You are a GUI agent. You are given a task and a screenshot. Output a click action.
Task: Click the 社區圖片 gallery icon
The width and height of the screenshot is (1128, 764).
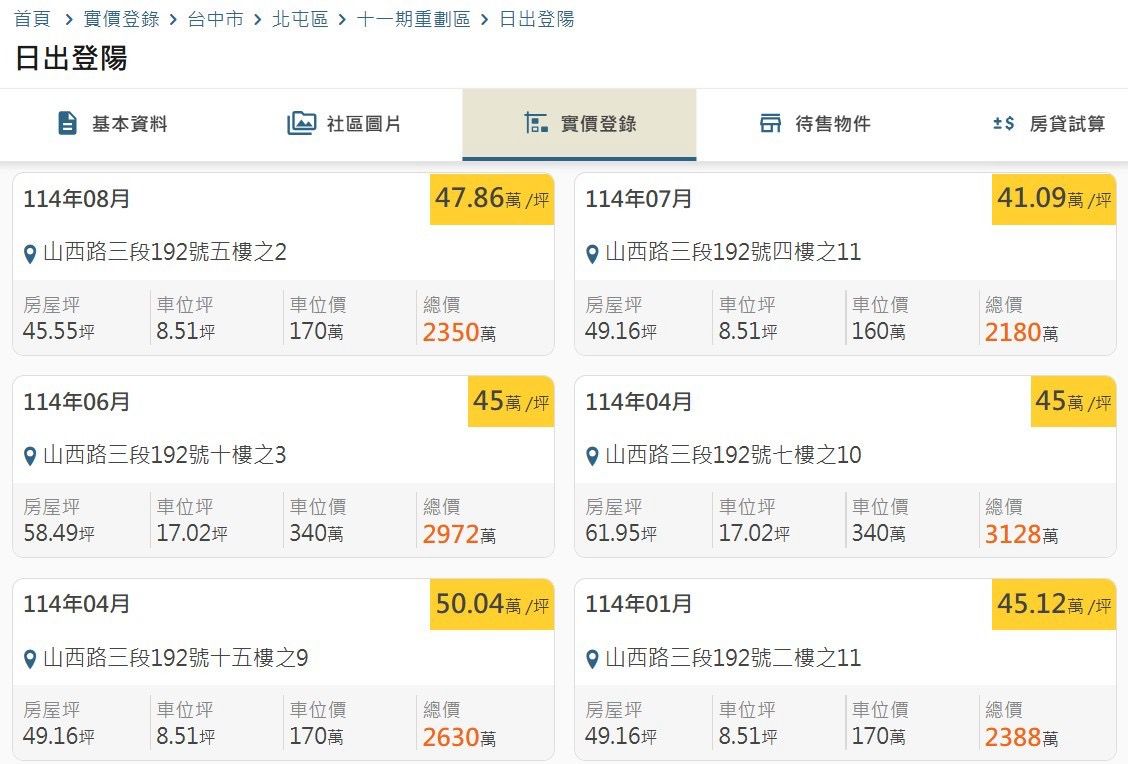pos(301,124)
